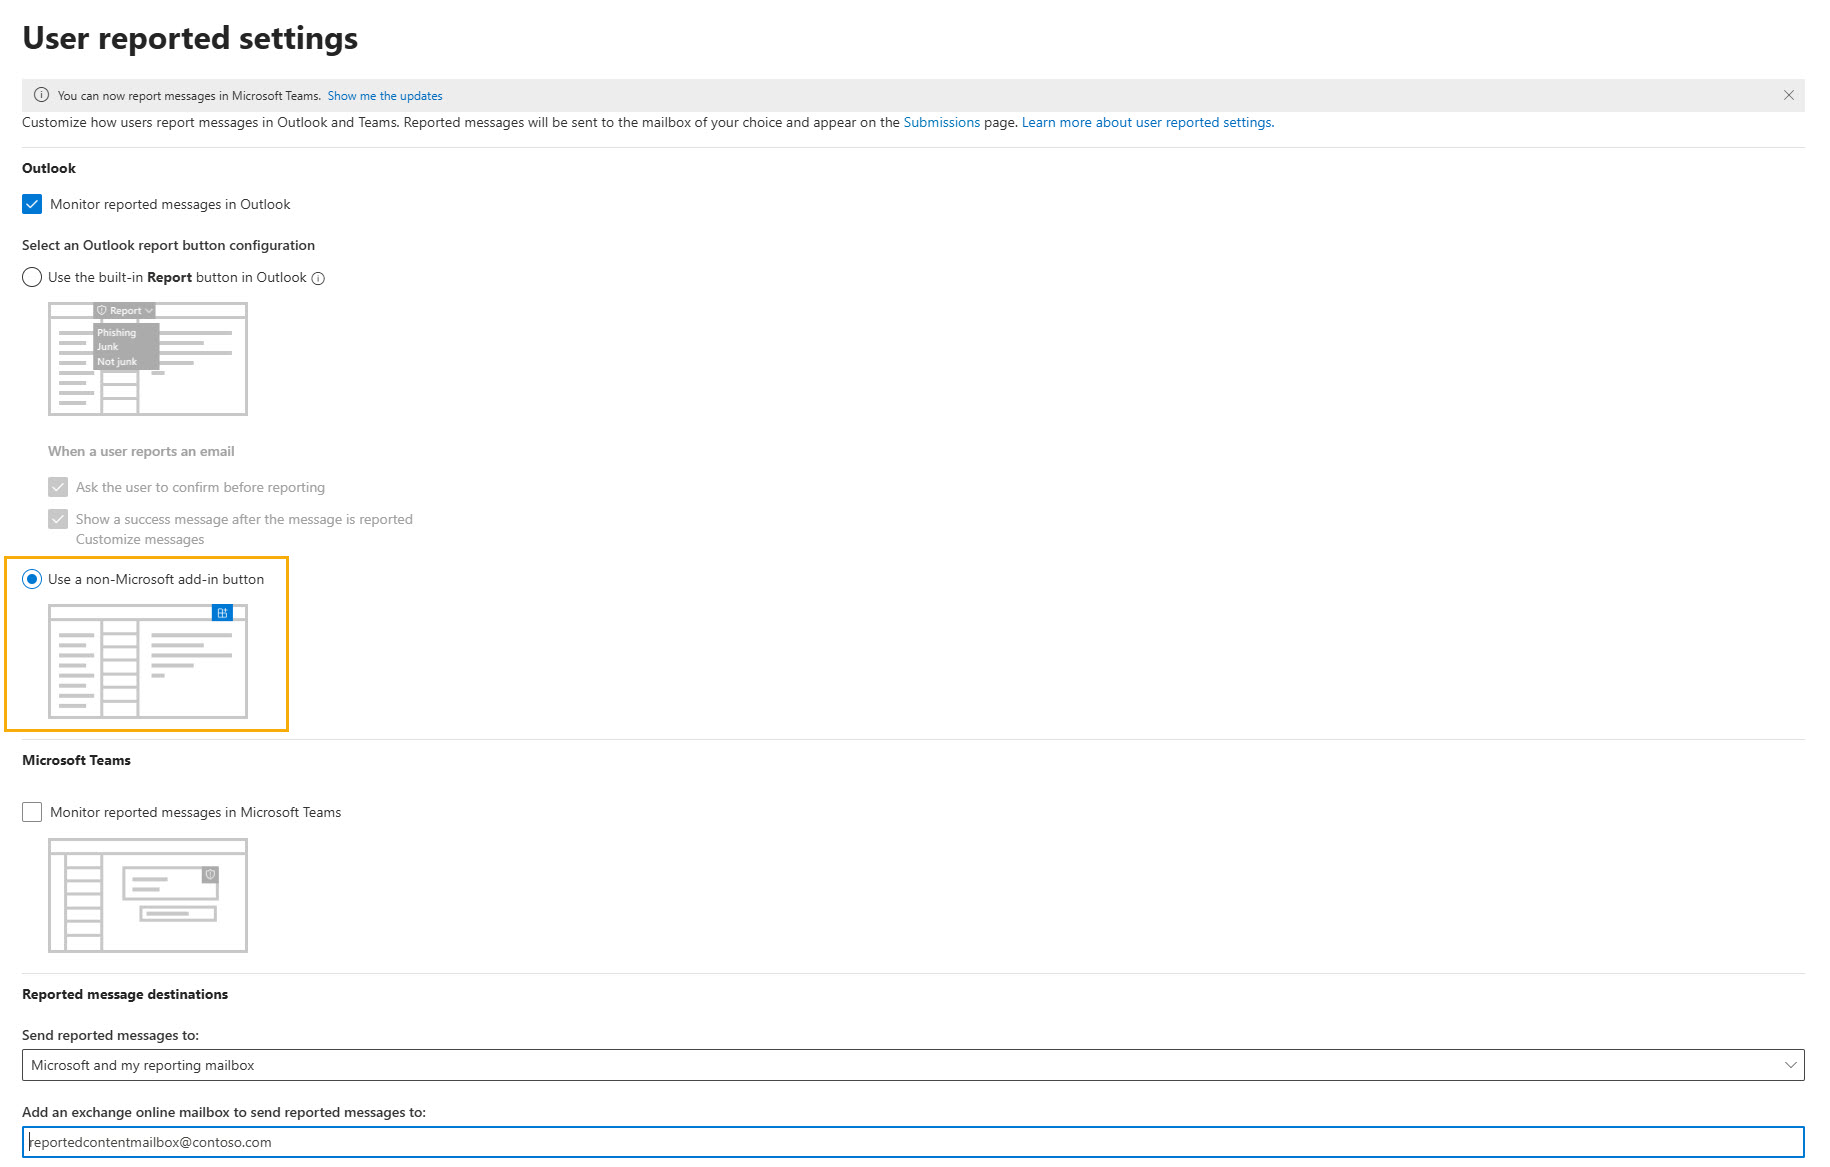Screen dimensions: 1830x1167
Task: Click the report icon in Teams preview
Action: tap(210, 875)
